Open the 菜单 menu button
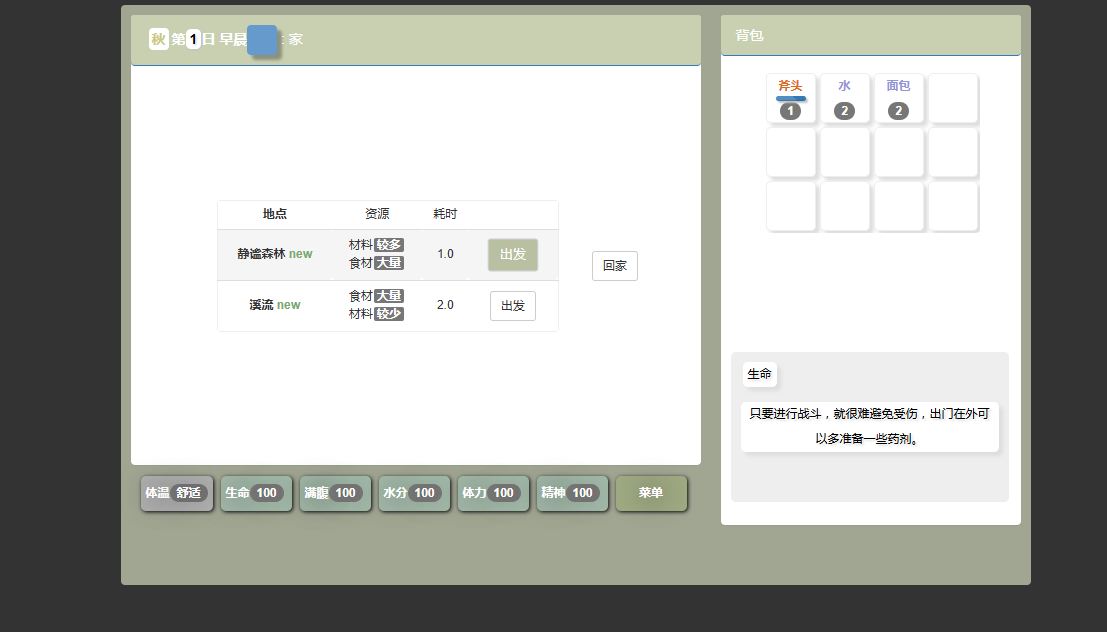The image size is (1107, 632). click(651, 493)
